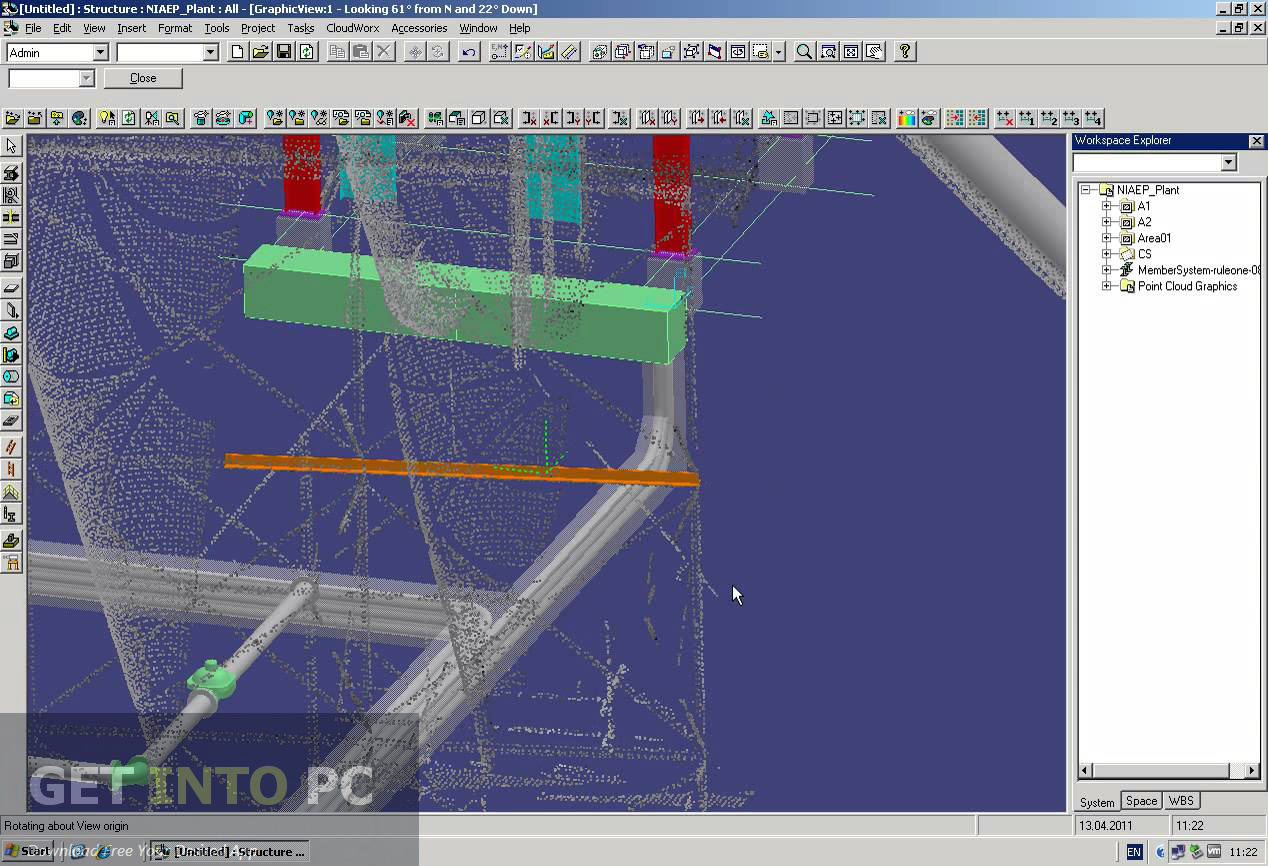
Task: Expand the A2 tree node
Action: tap(1106, 222)
